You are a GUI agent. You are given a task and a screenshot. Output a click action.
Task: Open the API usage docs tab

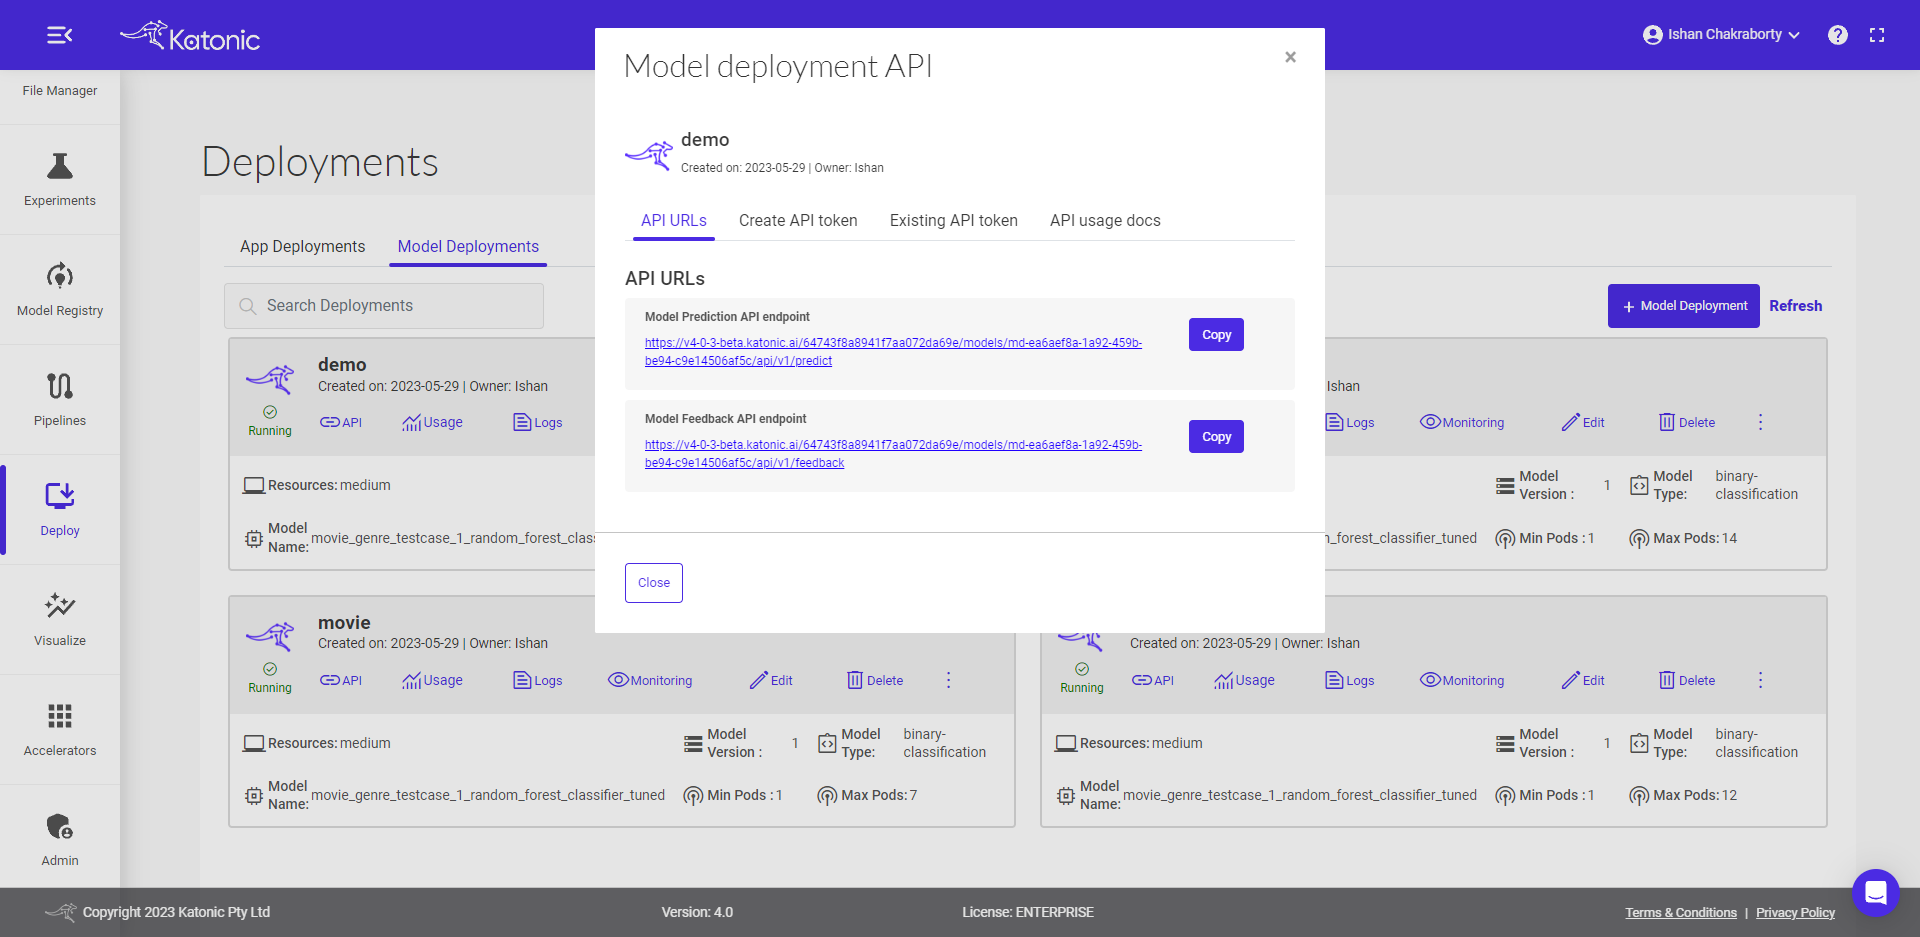click(x=1105, y=221)
